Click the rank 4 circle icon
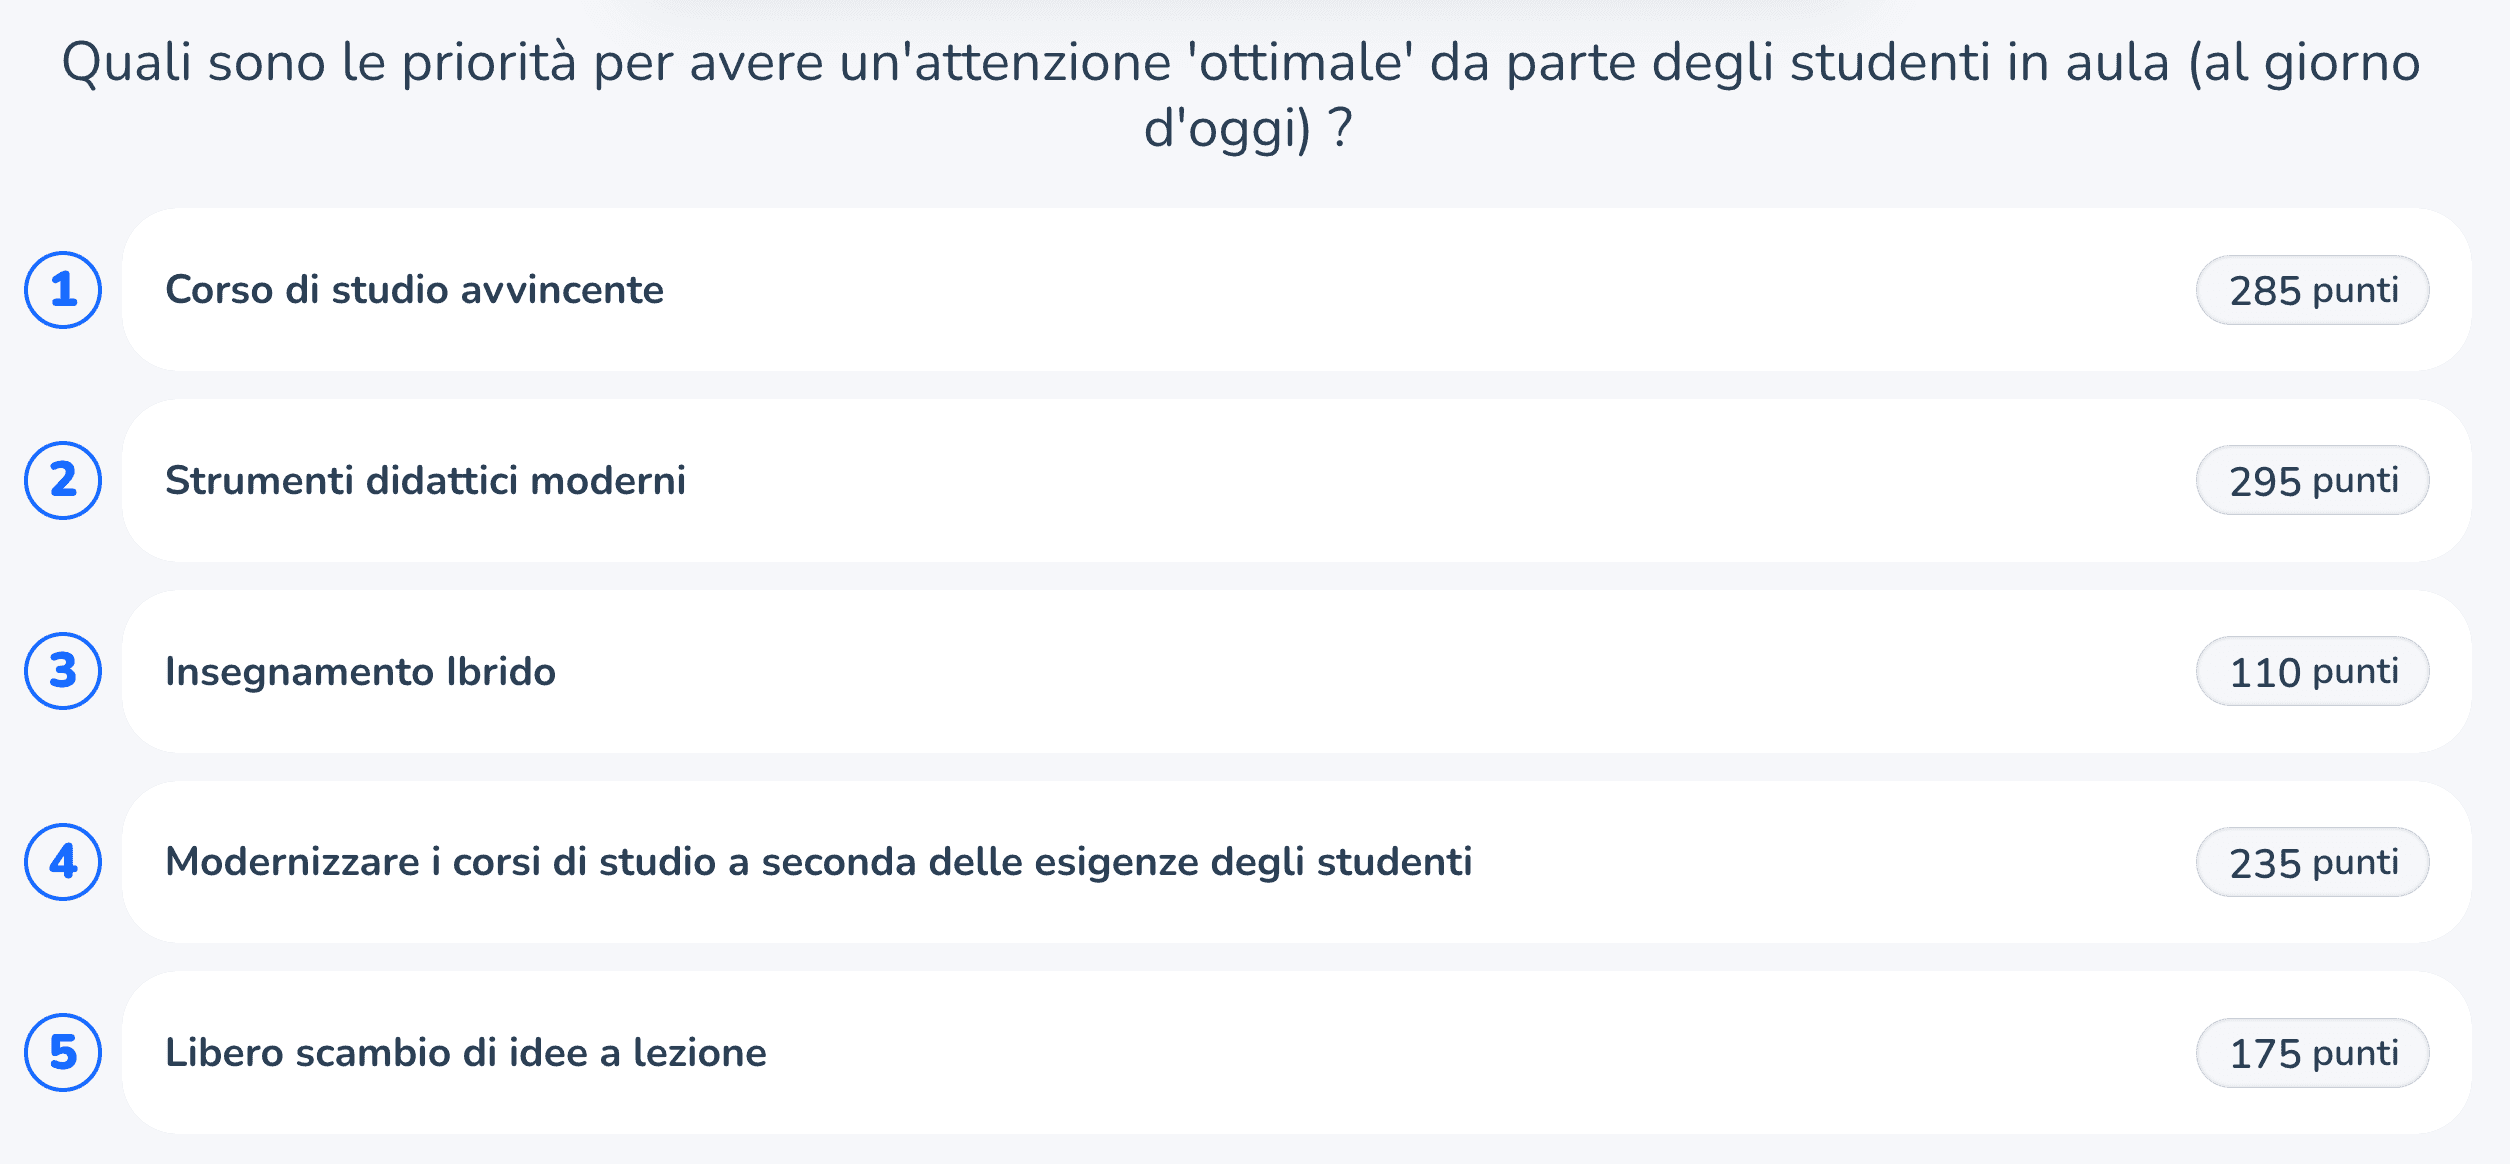 pos(63,862)
